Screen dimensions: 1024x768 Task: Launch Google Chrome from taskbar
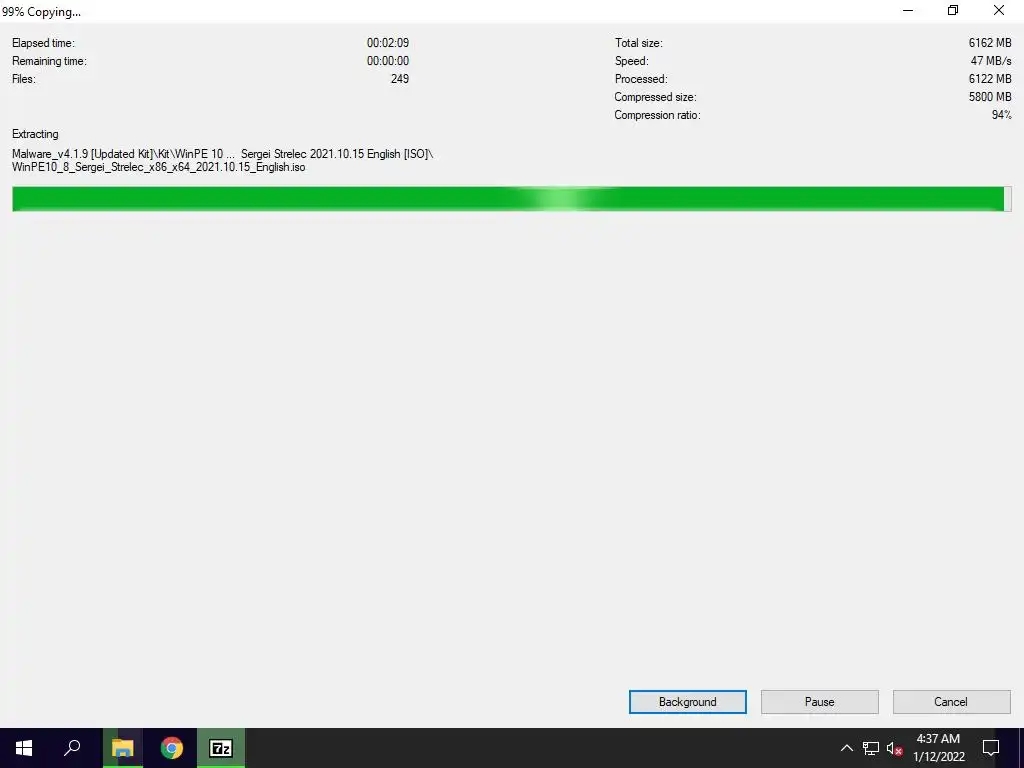(x=172, y=748)
